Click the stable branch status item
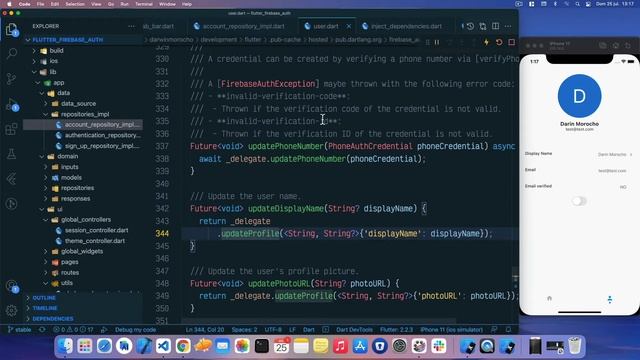 click(20, 330)
